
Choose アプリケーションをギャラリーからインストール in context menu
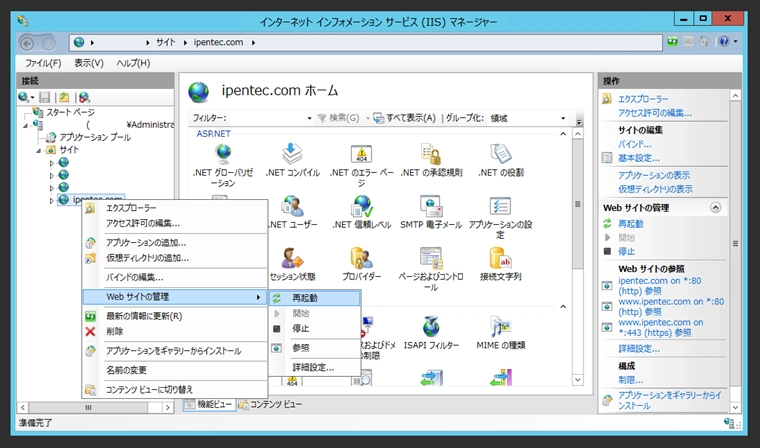[x=175, y=351]
